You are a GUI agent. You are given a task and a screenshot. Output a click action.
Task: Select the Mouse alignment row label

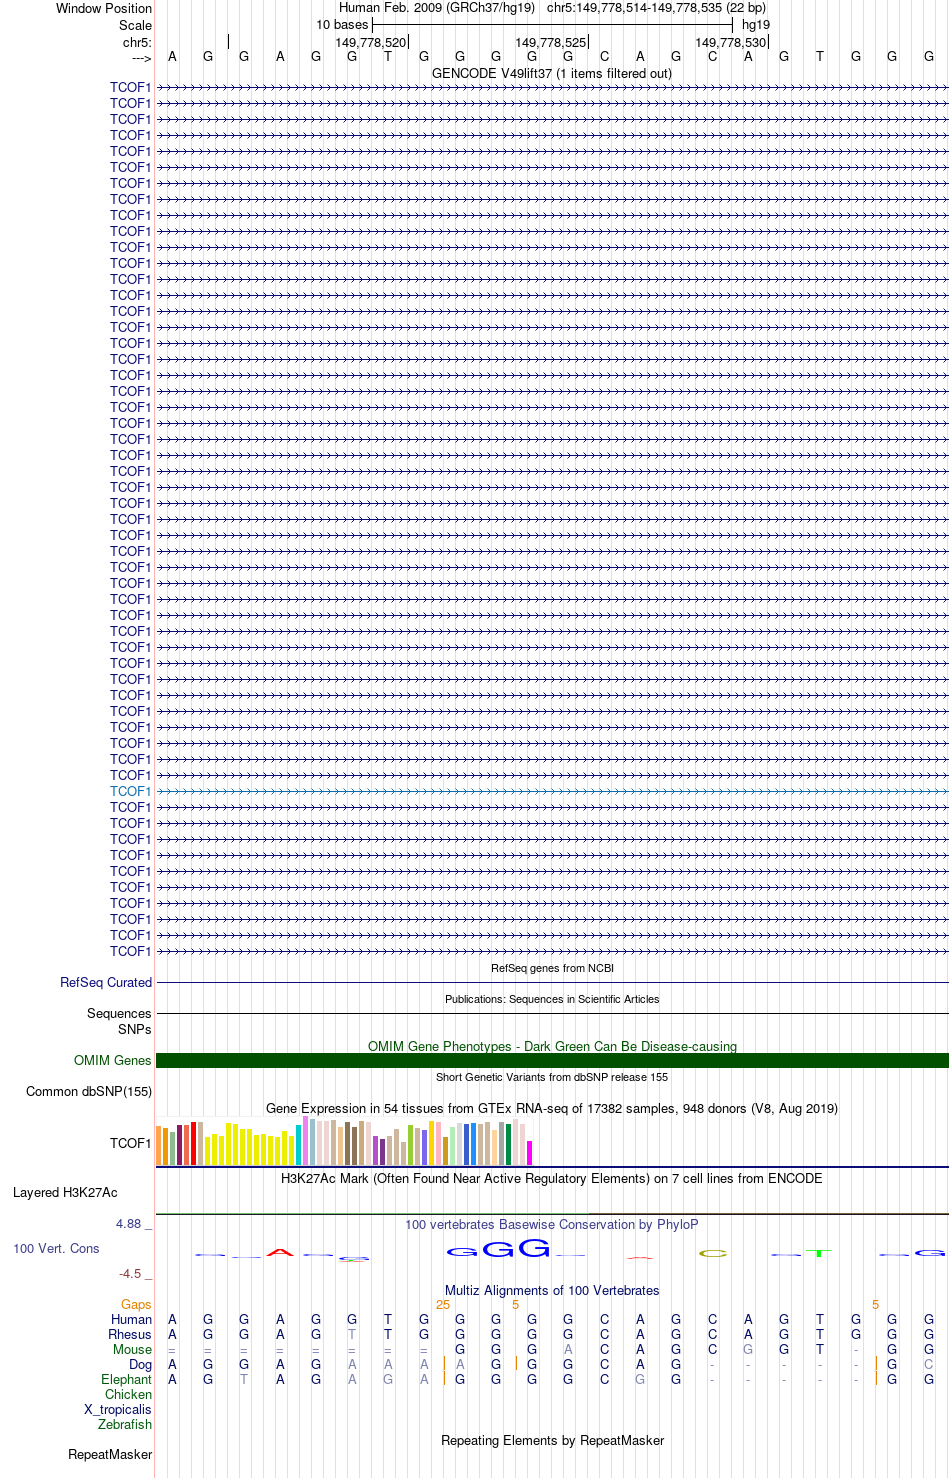(132, 1349)
